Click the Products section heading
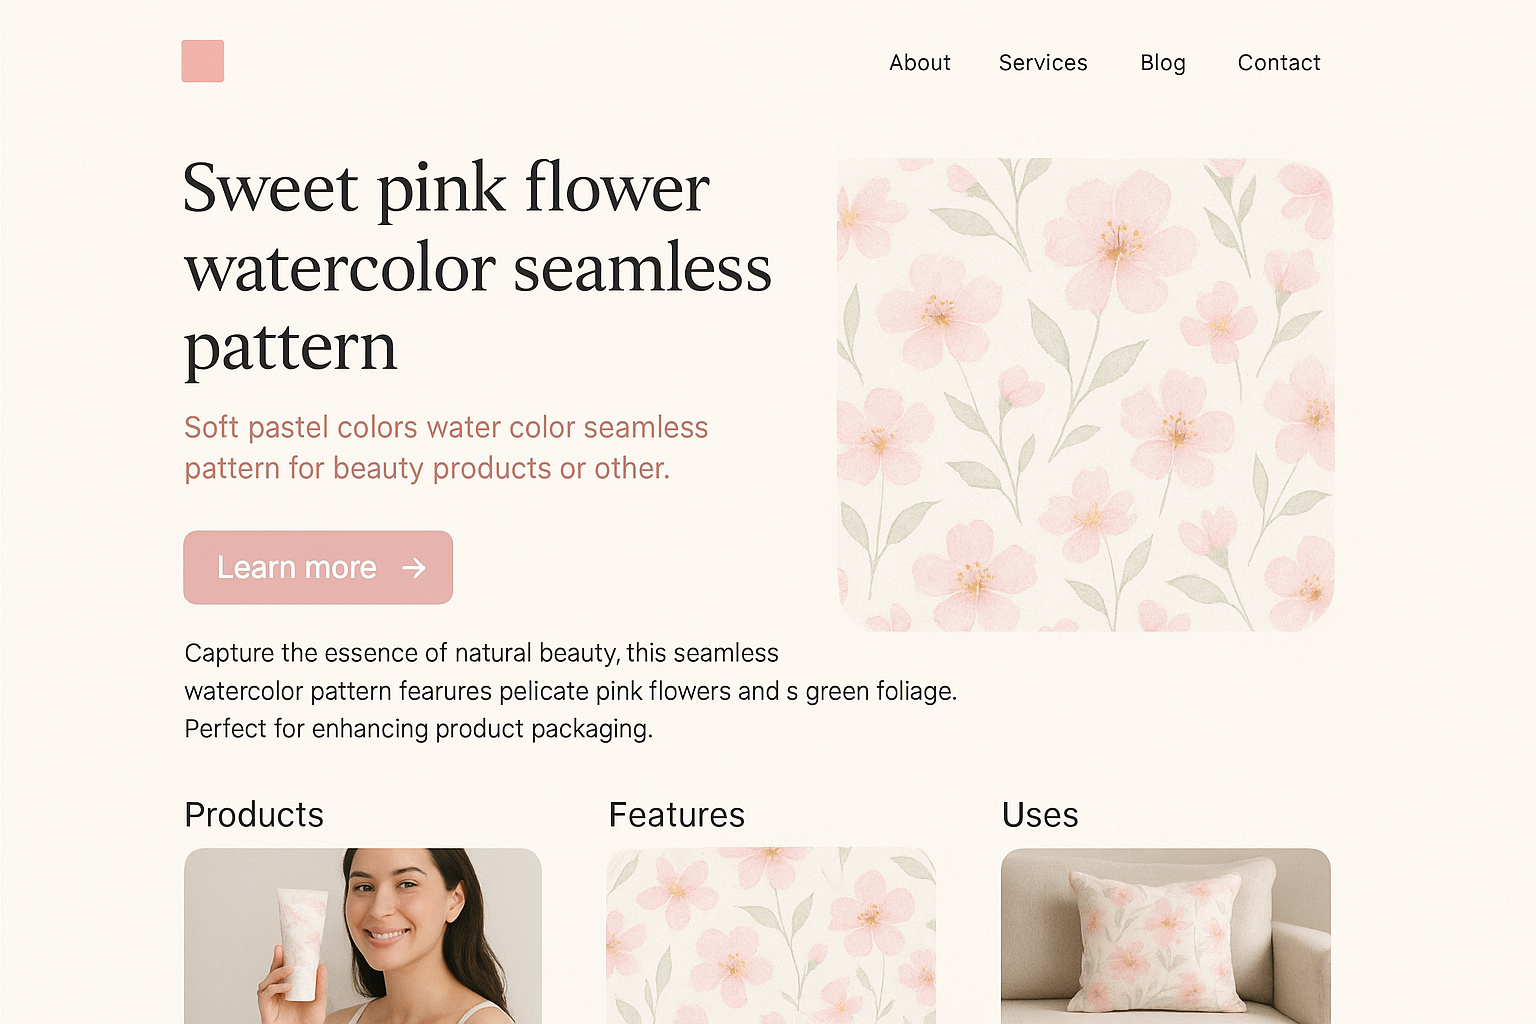 click(x=254, y=815)
